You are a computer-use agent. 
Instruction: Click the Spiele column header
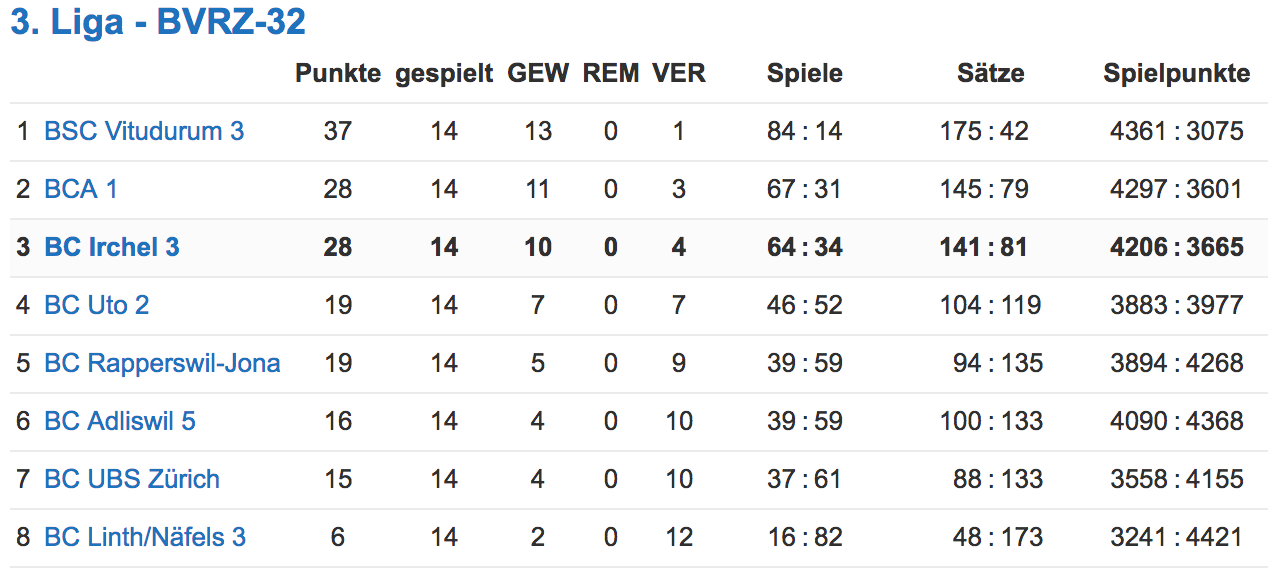point(805,74)
